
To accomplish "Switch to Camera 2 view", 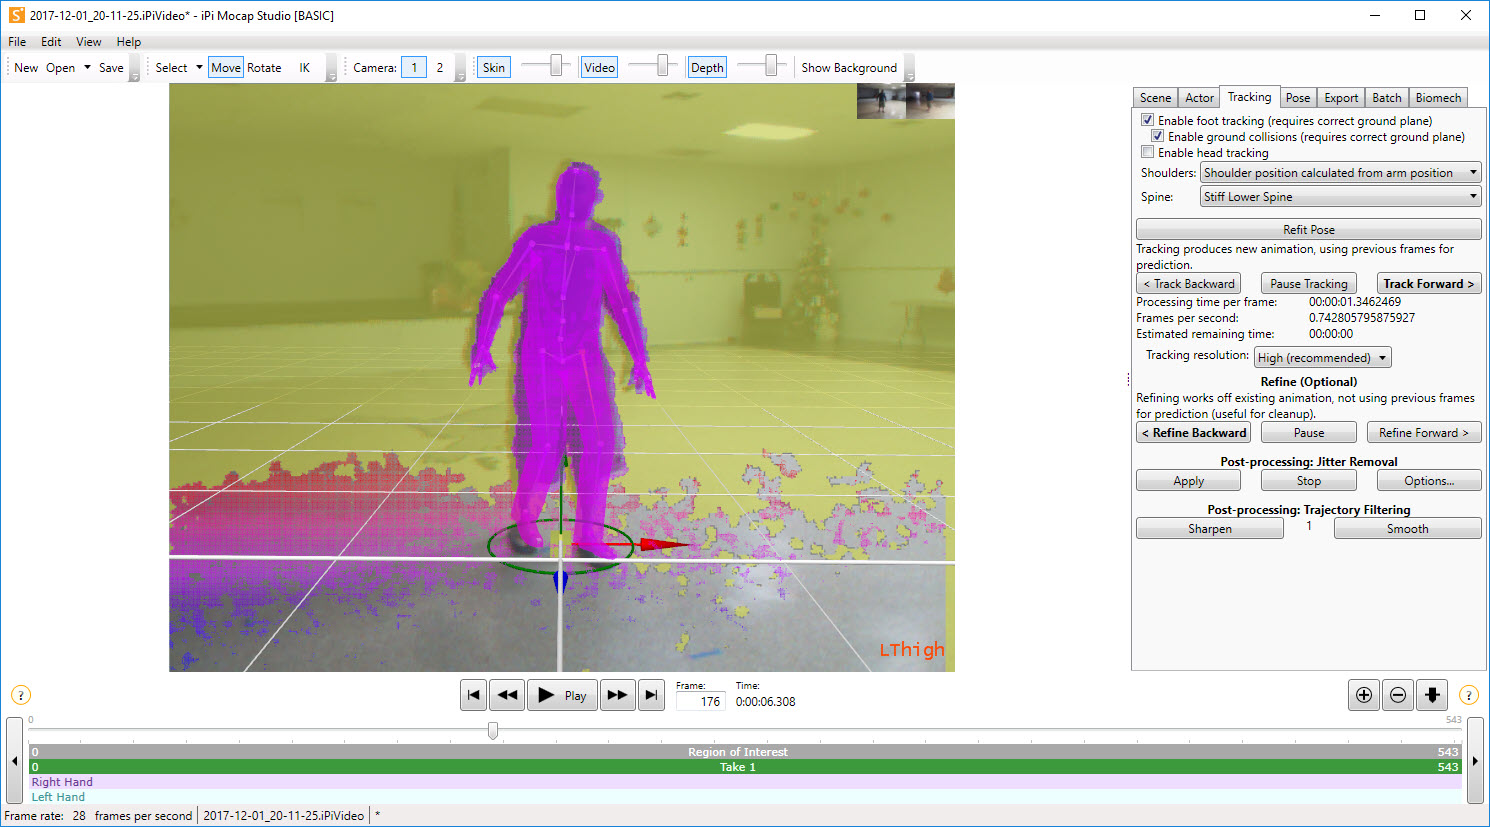I will [440, 67].
